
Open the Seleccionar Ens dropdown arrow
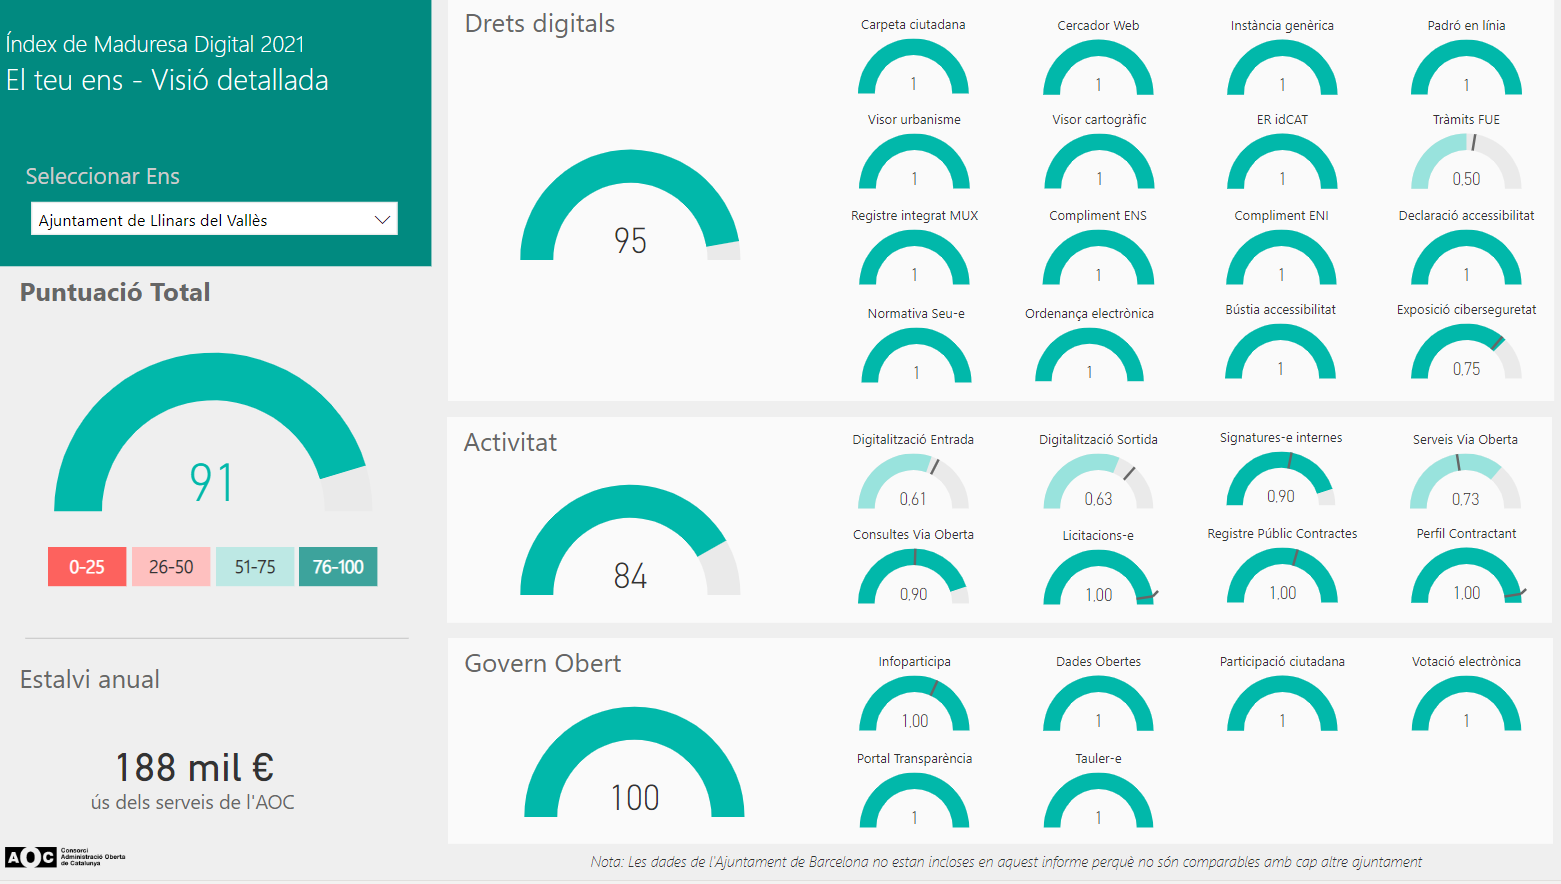(x=381, y=220)
